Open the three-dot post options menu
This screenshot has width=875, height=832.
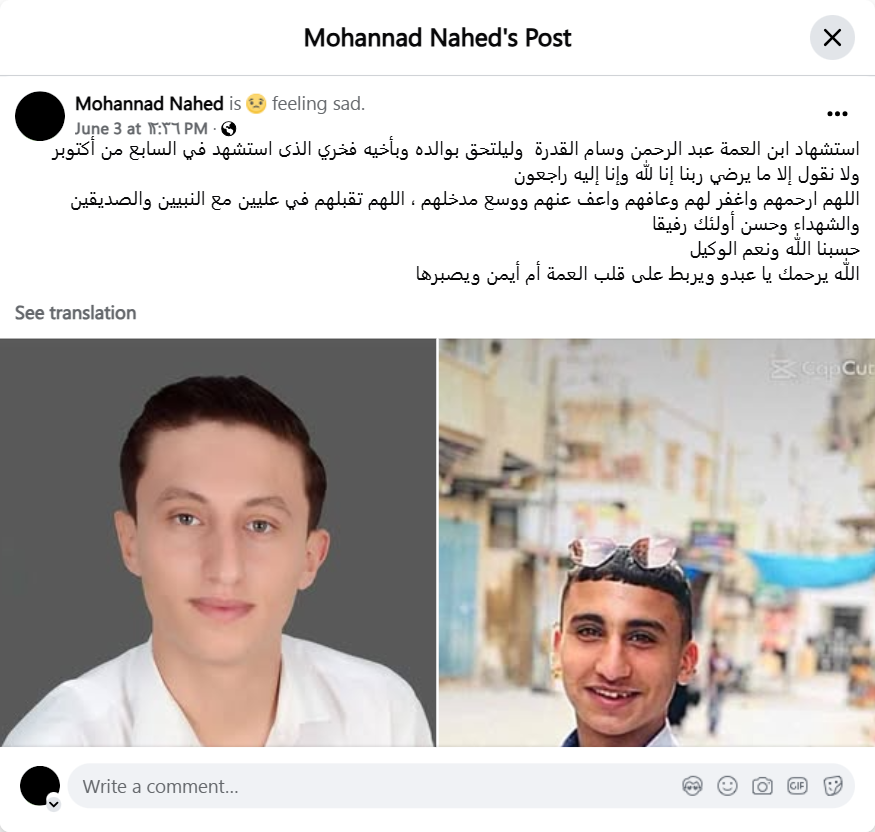[837, 114]
